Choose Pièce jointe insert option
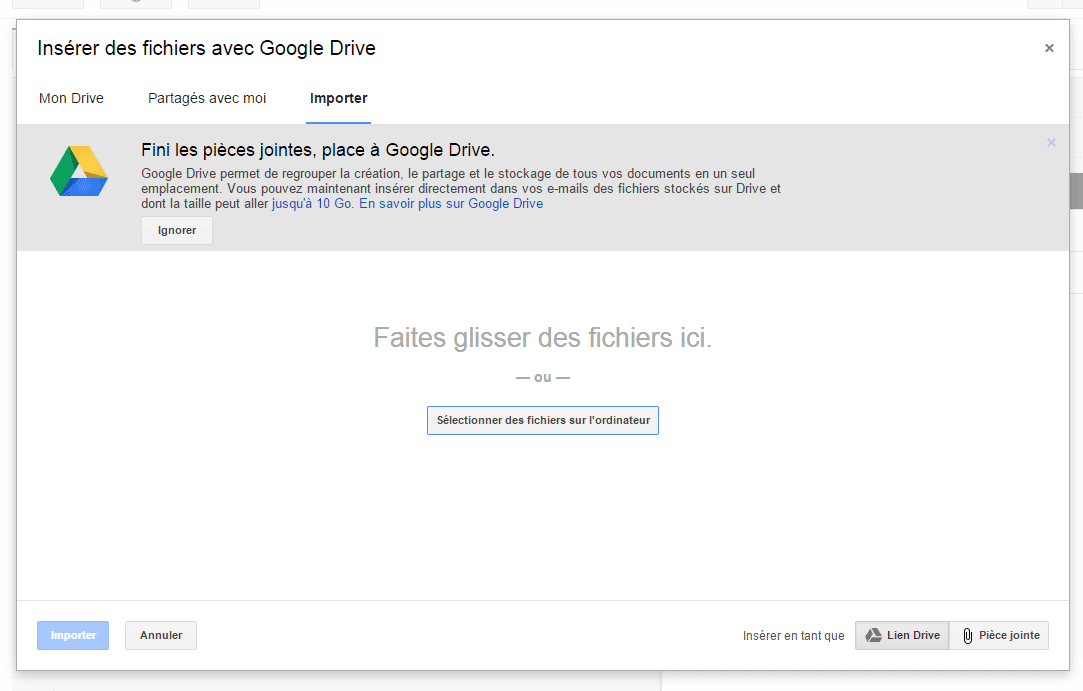This screenshot has height=691, width=1083. [x=999, y=635]
